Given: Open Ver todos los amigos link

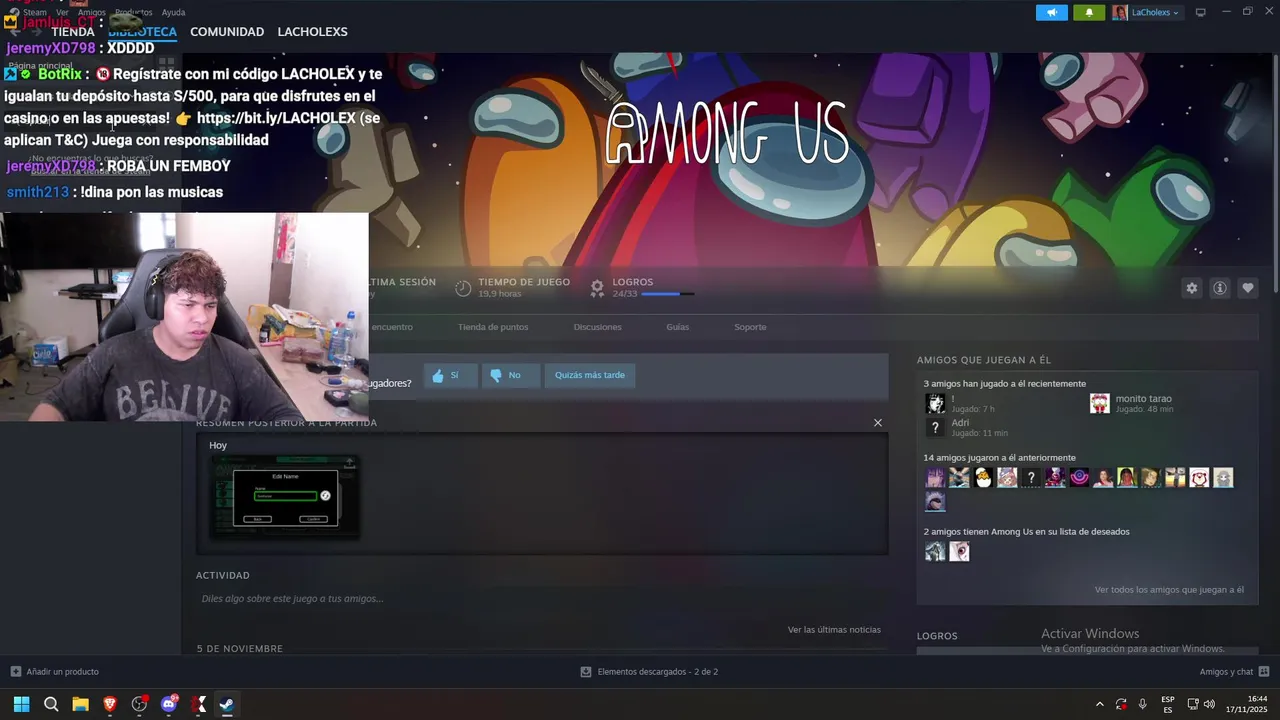Looking at the screenshot, I should [x=1169, y=590].
